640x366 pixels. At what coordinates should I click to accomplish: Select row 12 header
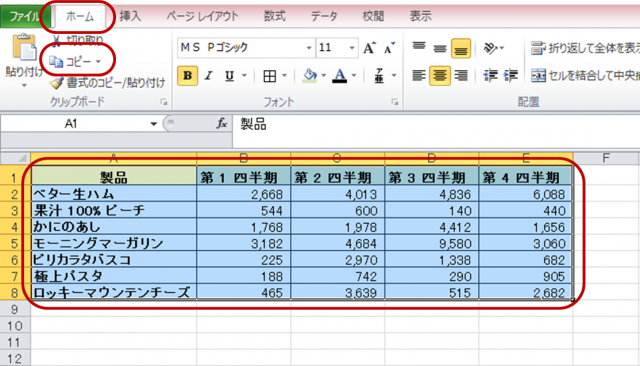[15, 359]
